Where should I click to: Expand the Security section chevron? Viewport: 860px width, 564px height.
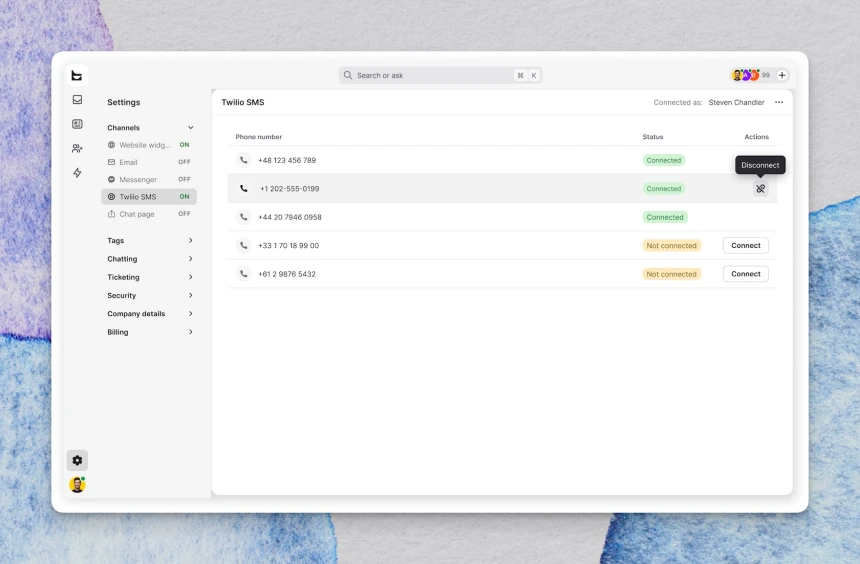coord(190,295)
